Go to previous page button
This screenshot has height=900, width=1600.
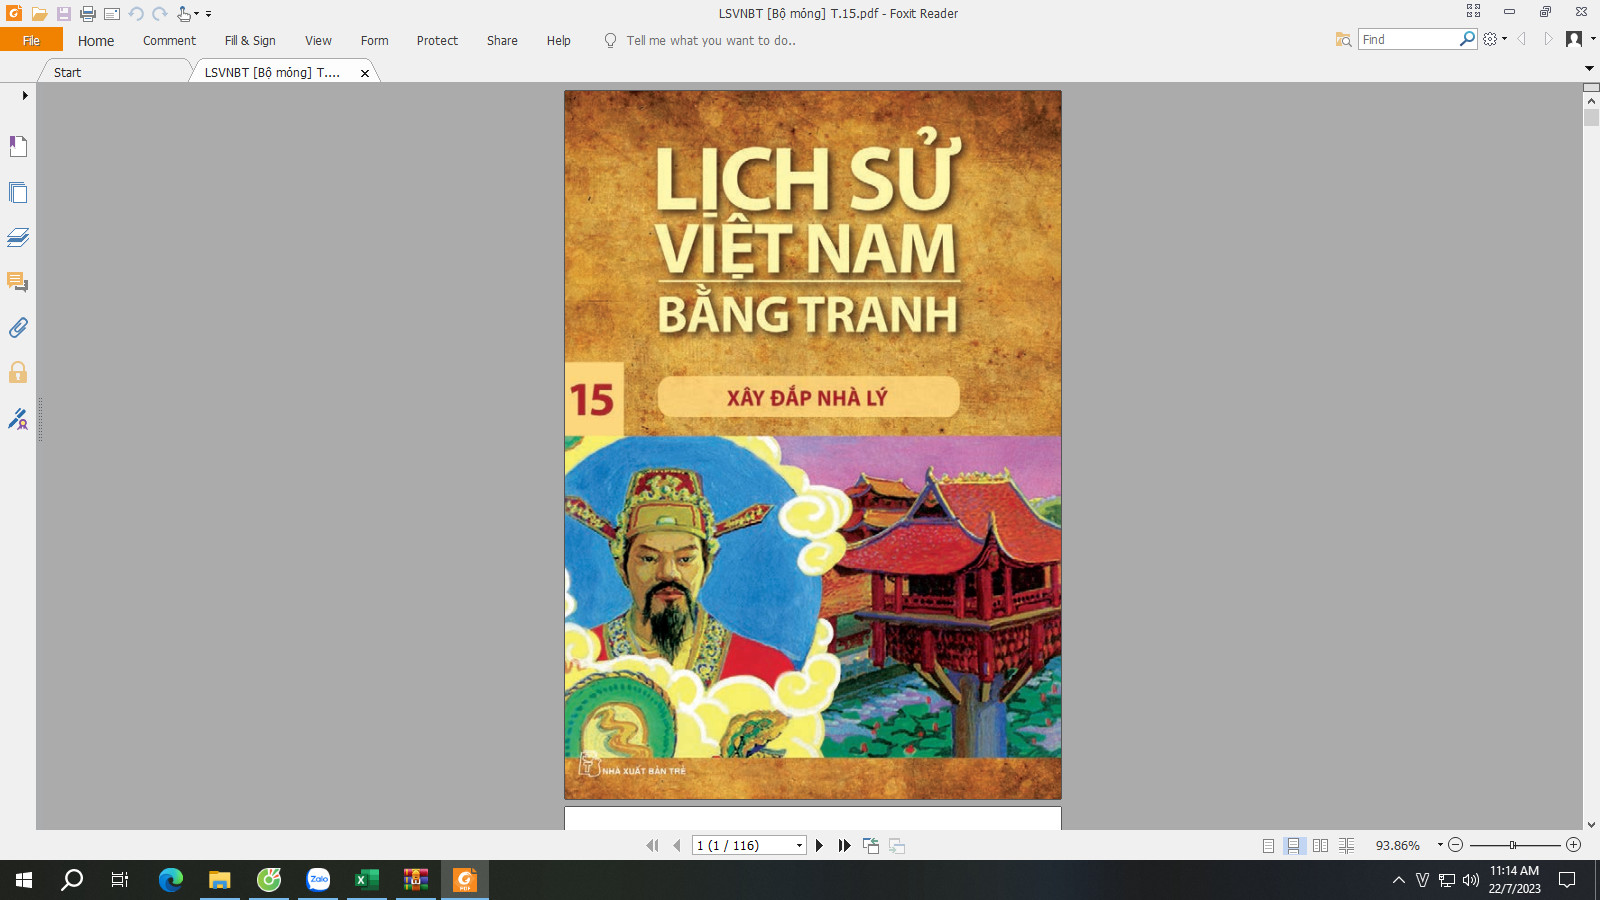(x=677, y=845)
